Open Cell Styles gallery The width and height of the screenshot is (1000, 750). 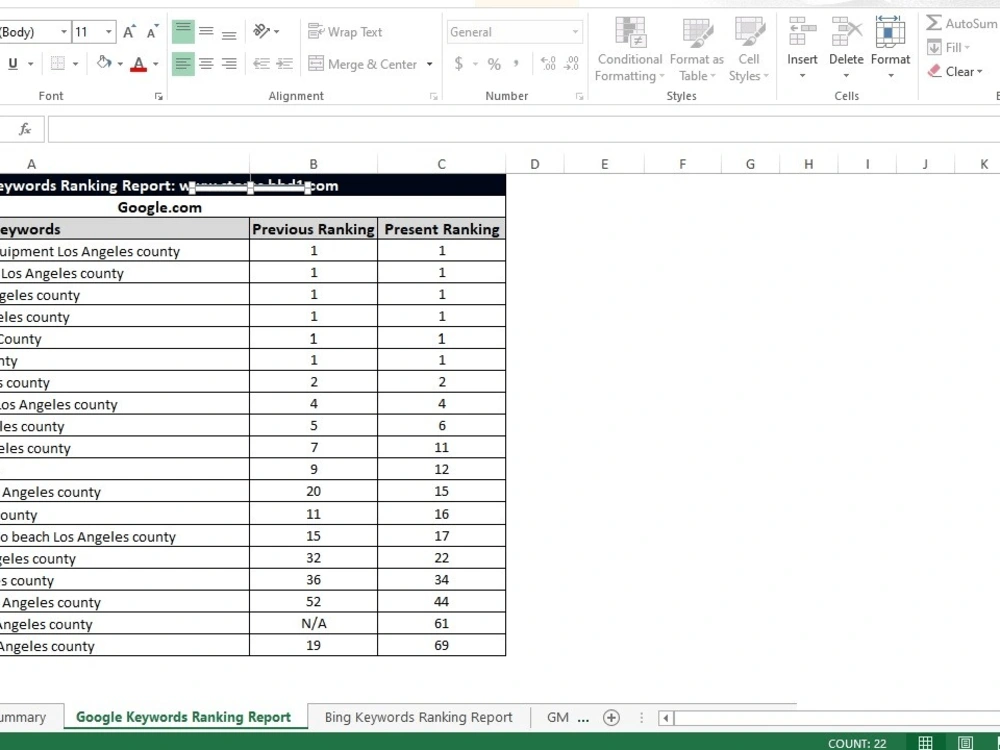[749, 50]
